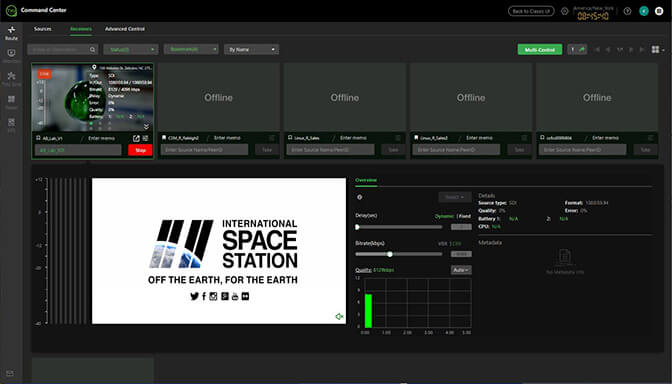Open the help circle icon in header
Viewport: 672px width, 384px height.
tap(627, 11)
